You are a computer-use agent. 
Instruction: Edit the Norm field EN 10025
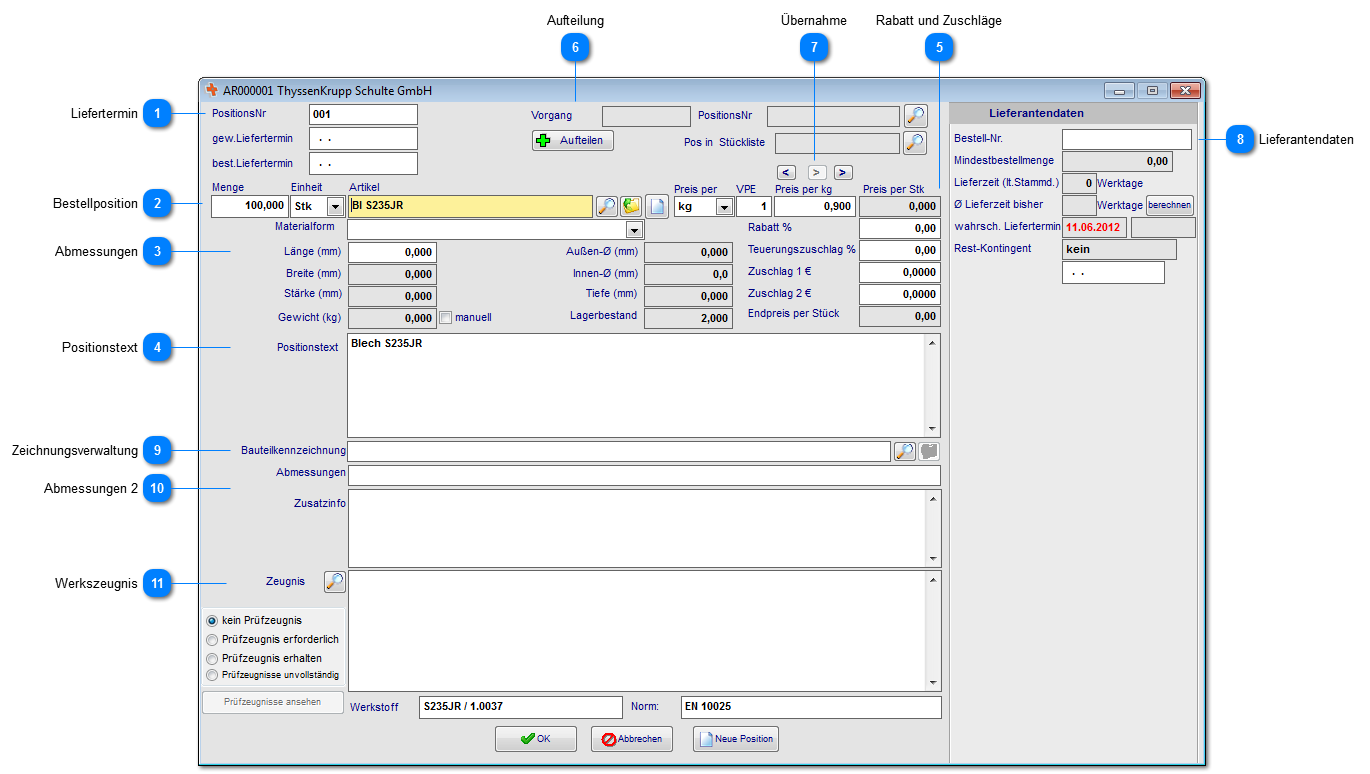(x=811, y=707)
